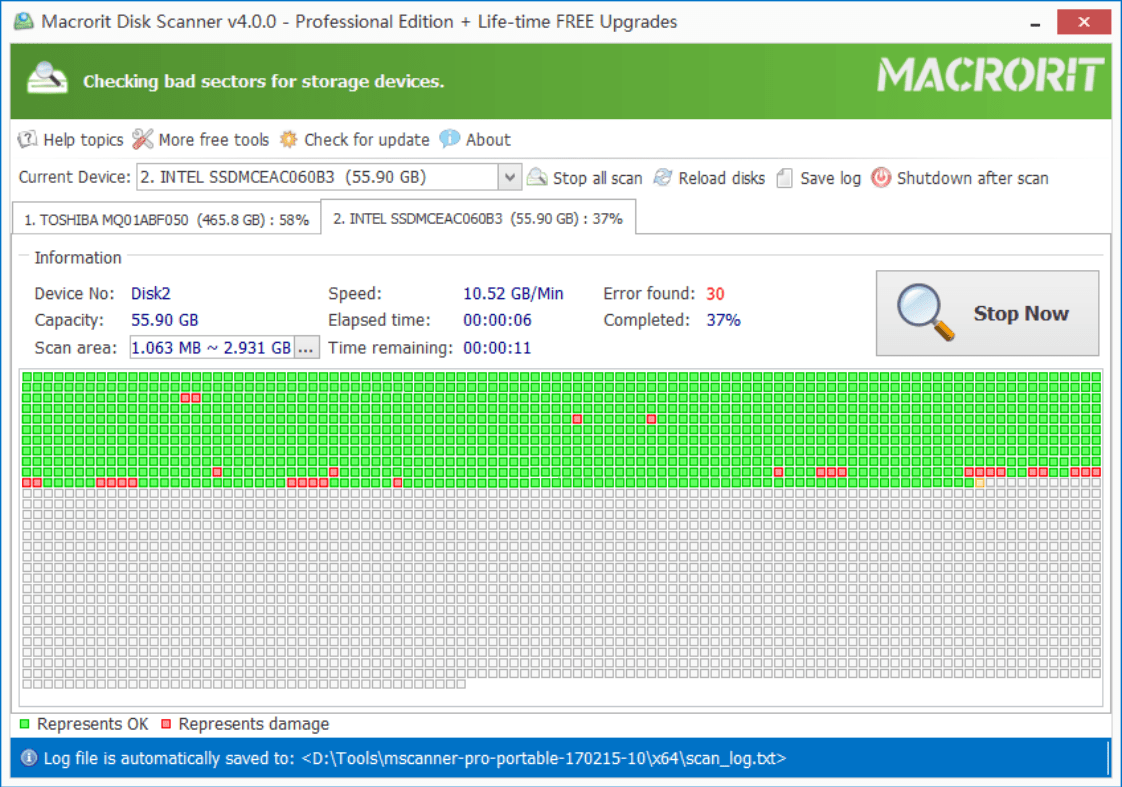The width and height of the screenshot is (1122, 787).
Task: Click the Disk2 link
Action: tap(150, 294)
